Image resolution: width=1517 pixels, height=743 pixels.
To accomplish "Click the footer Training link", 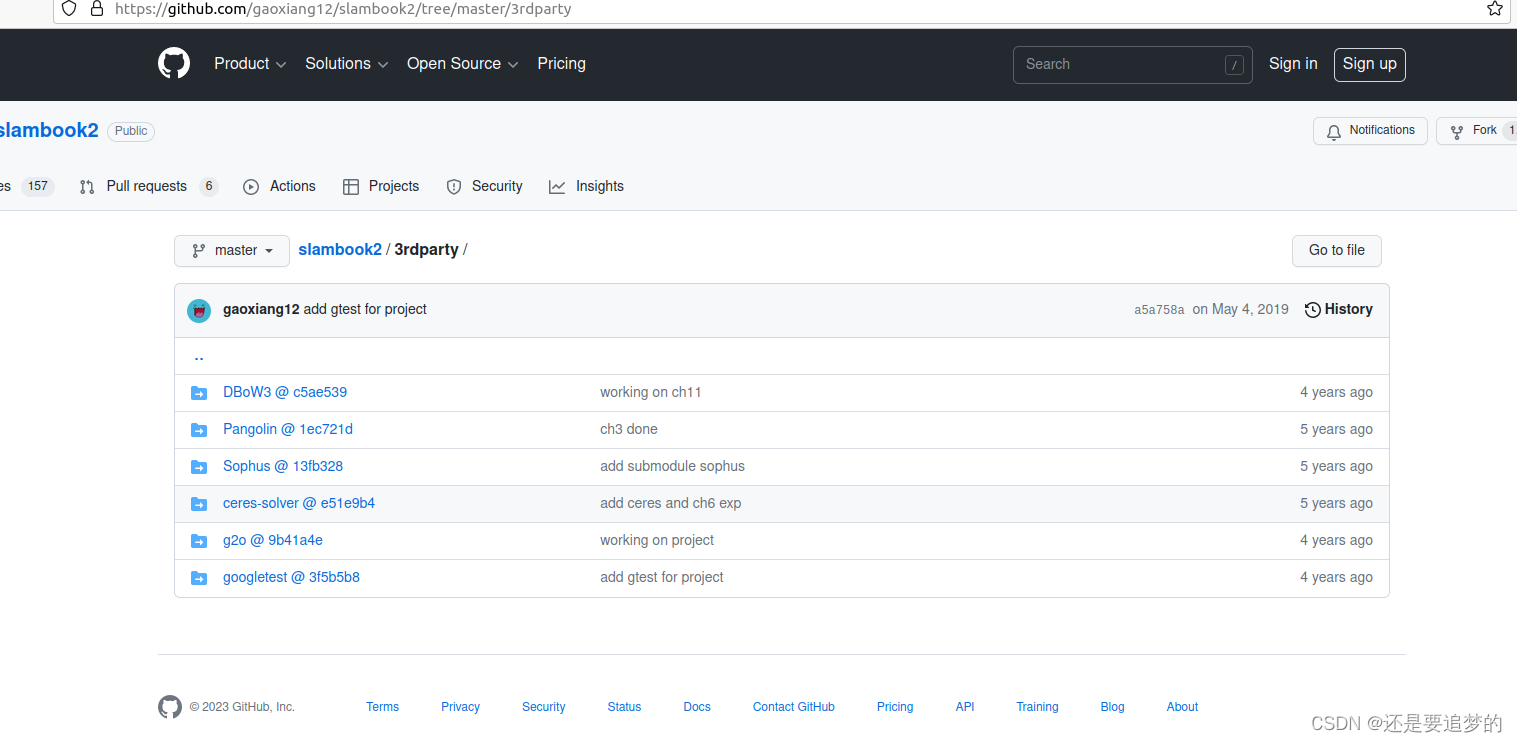I will [1037, 707].
